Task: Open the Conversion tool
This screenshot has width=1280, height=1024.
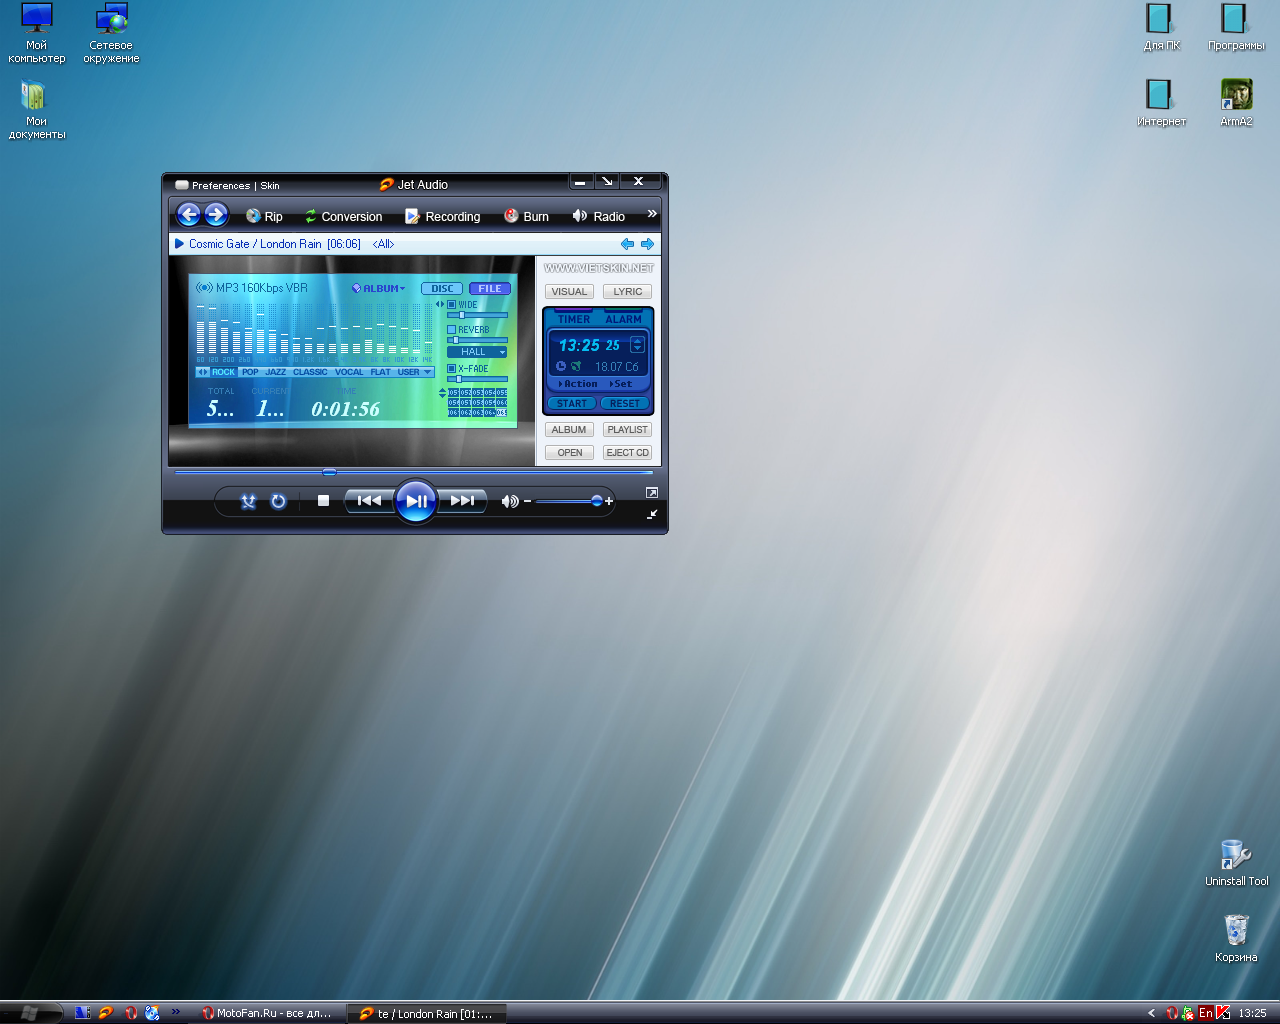Action: tap(343, 216)
